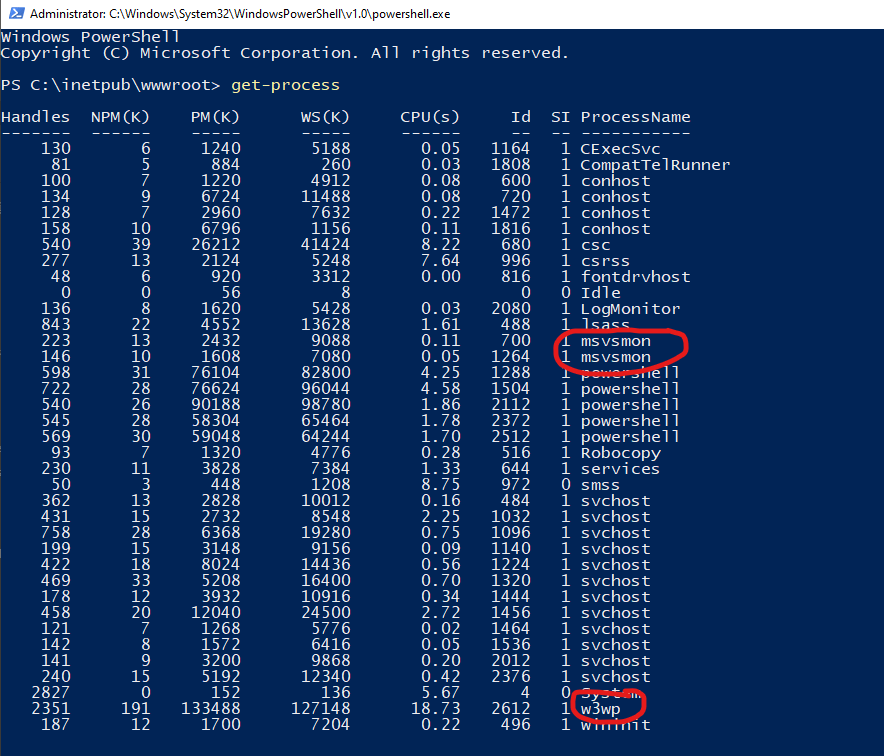Screen dimensions: 884x756
Task: Click the services process name
Action: [x=620, y=469]
